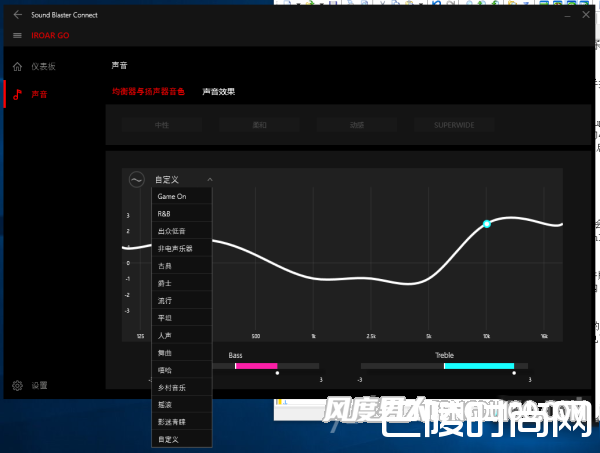
Task: Open the hamburger menu icon
Action: (x=17, y=36)
